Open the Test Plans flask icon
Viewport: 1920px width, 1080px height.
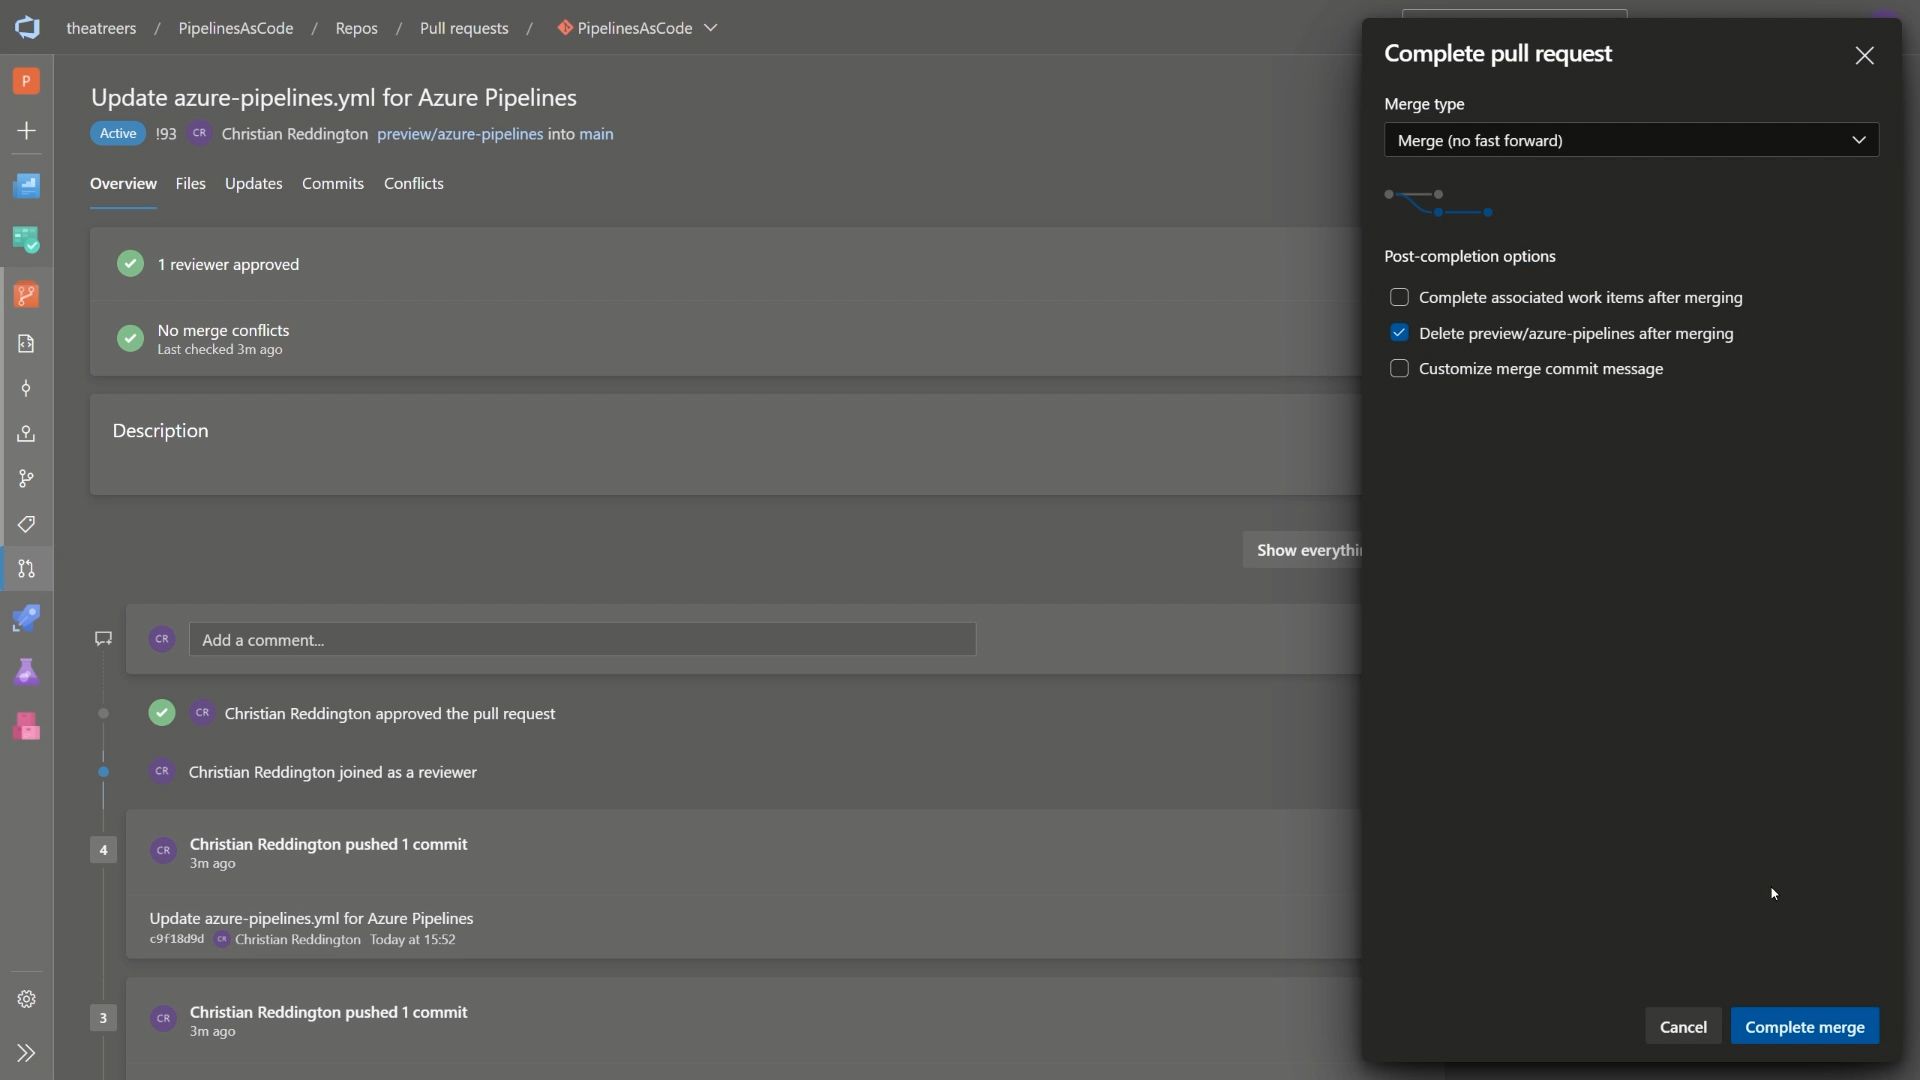27,673
